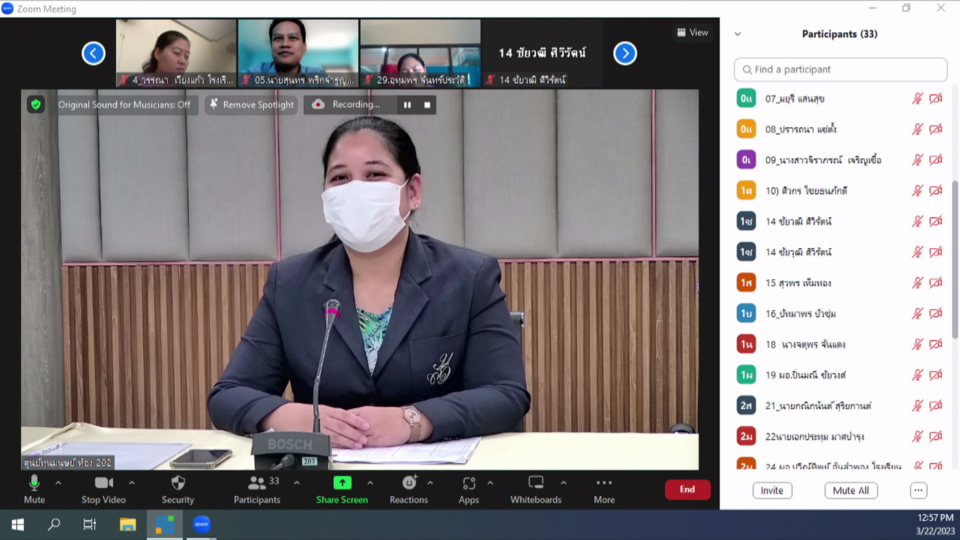The height and width of the screenshot is (540, 960).
Task: Stop Video using the camera icon
Action: (x=103, y=489)
